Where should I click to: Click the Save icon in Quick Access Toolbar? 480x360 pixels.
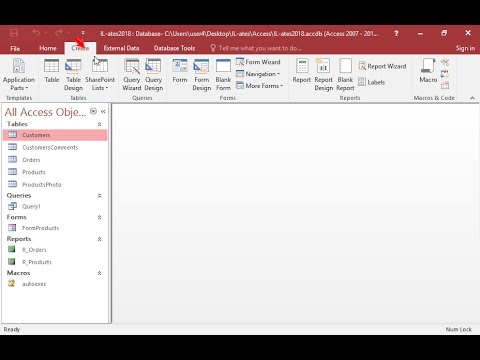click(14, 33)
